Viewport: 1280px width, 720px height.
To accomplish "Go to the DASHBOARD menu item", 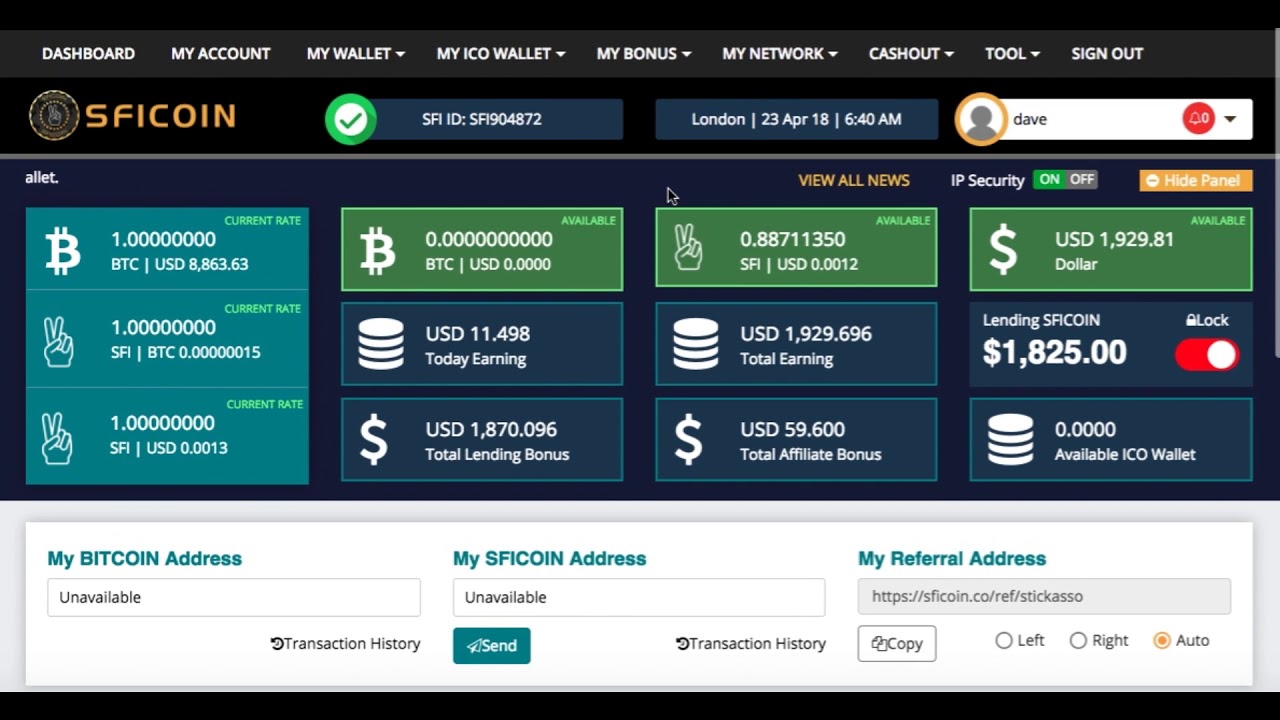I will (88, 54).
